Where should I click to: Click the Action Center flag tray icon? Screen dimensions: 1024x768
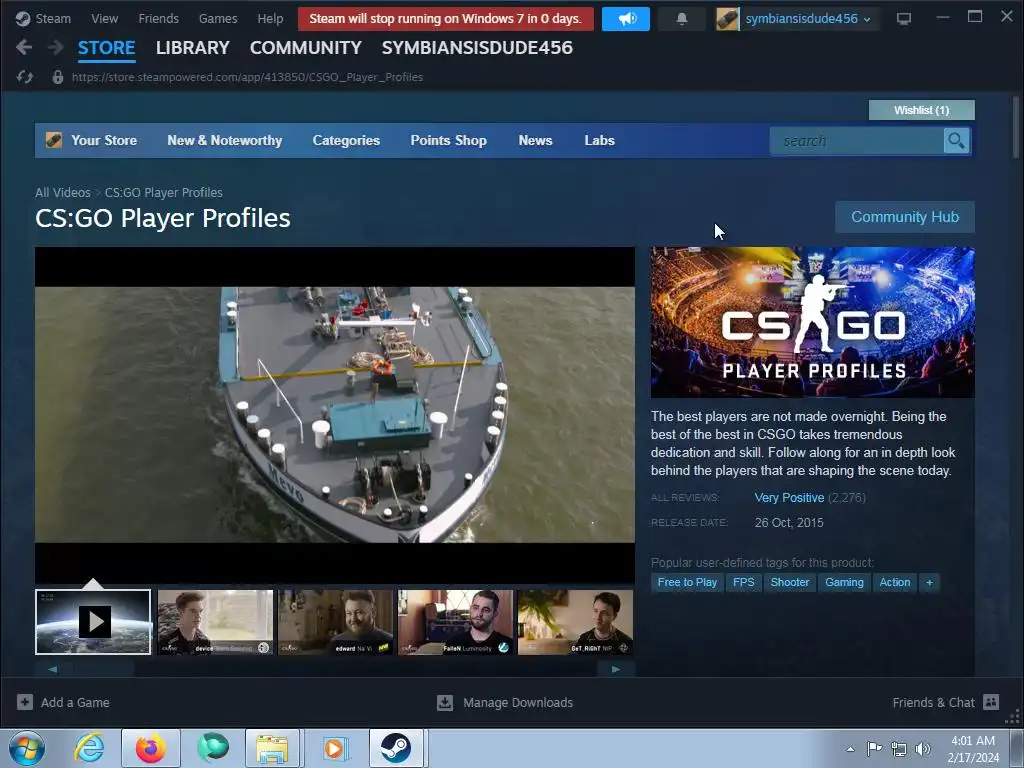(x=874, y=748)
